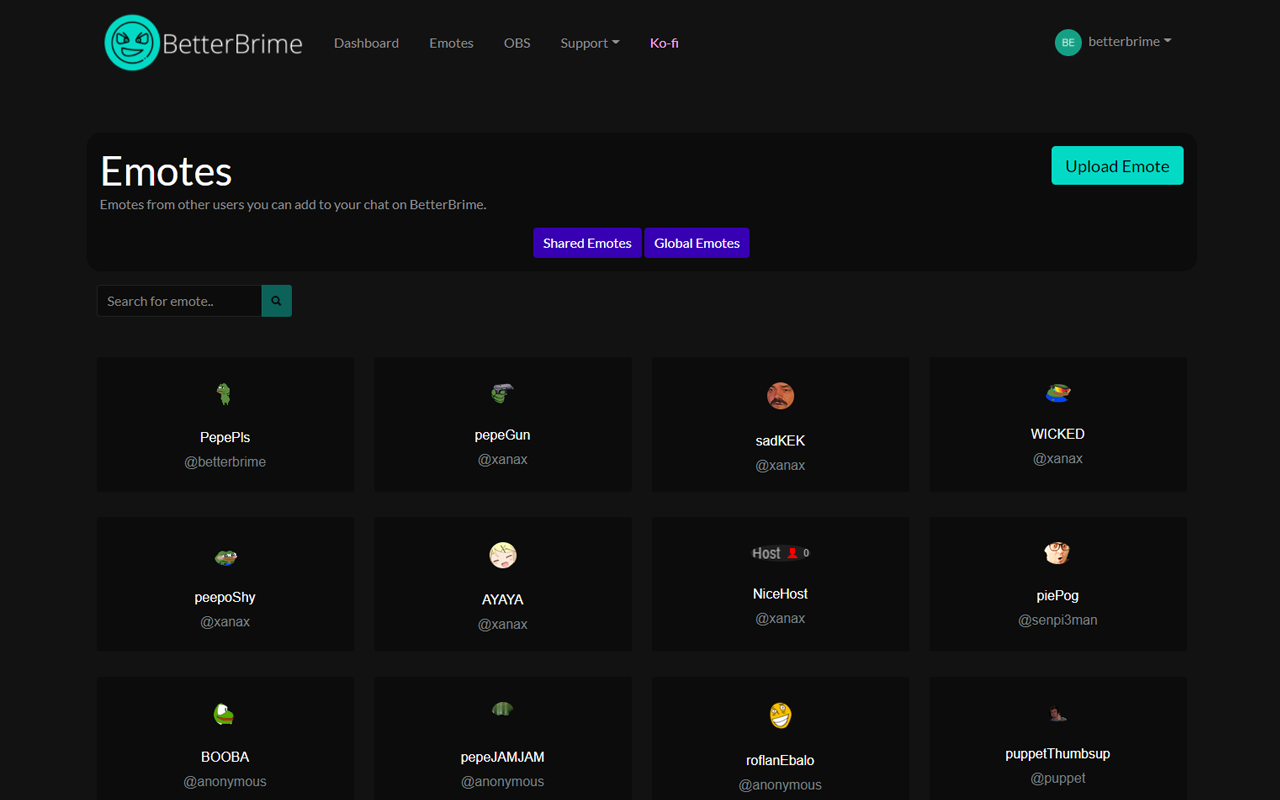Expand the Support dropdown menu
This screenshot has height=800, width=1280.
(x=590, y=43)
